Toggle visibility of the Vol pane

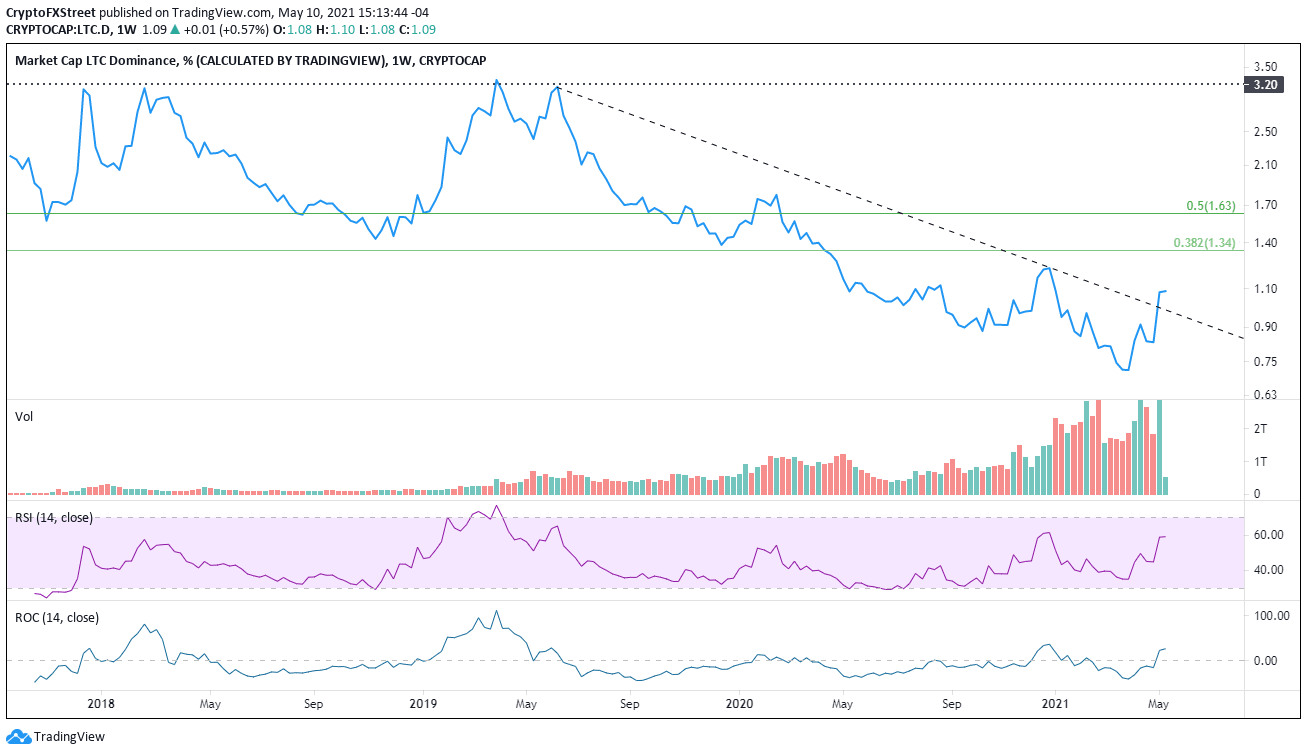22,417
